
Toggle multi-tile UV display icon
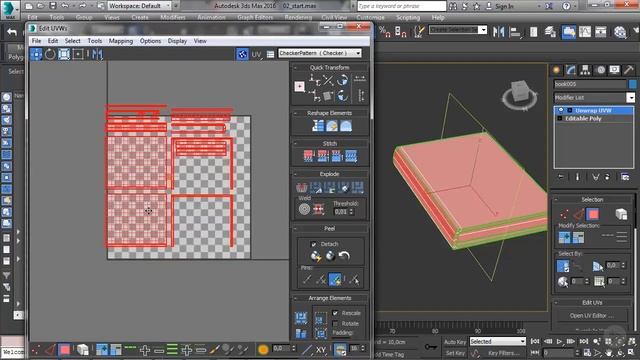tap(242, 54)
